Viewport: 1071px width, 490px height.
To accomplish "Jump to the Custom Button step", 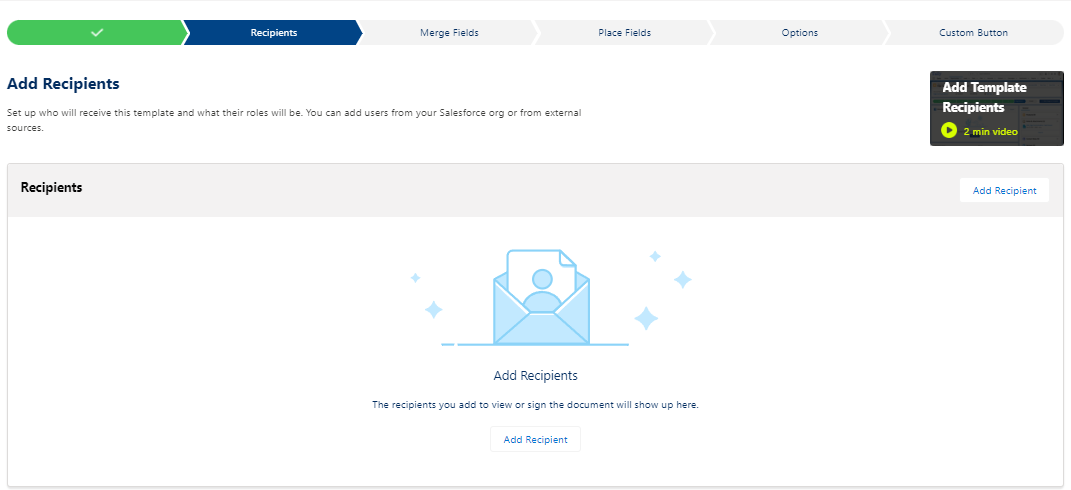I will [x=973, y=33].
